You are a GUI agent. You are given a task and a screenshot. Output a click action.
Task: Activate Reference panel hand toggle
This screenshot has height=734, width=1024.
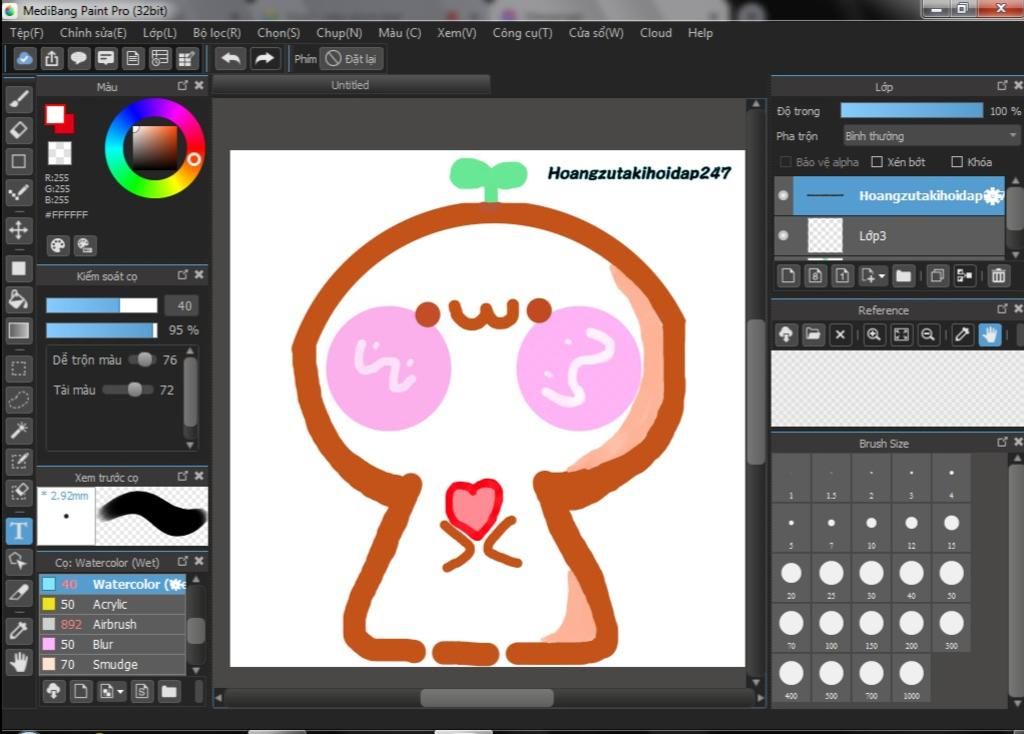point(989,335)
